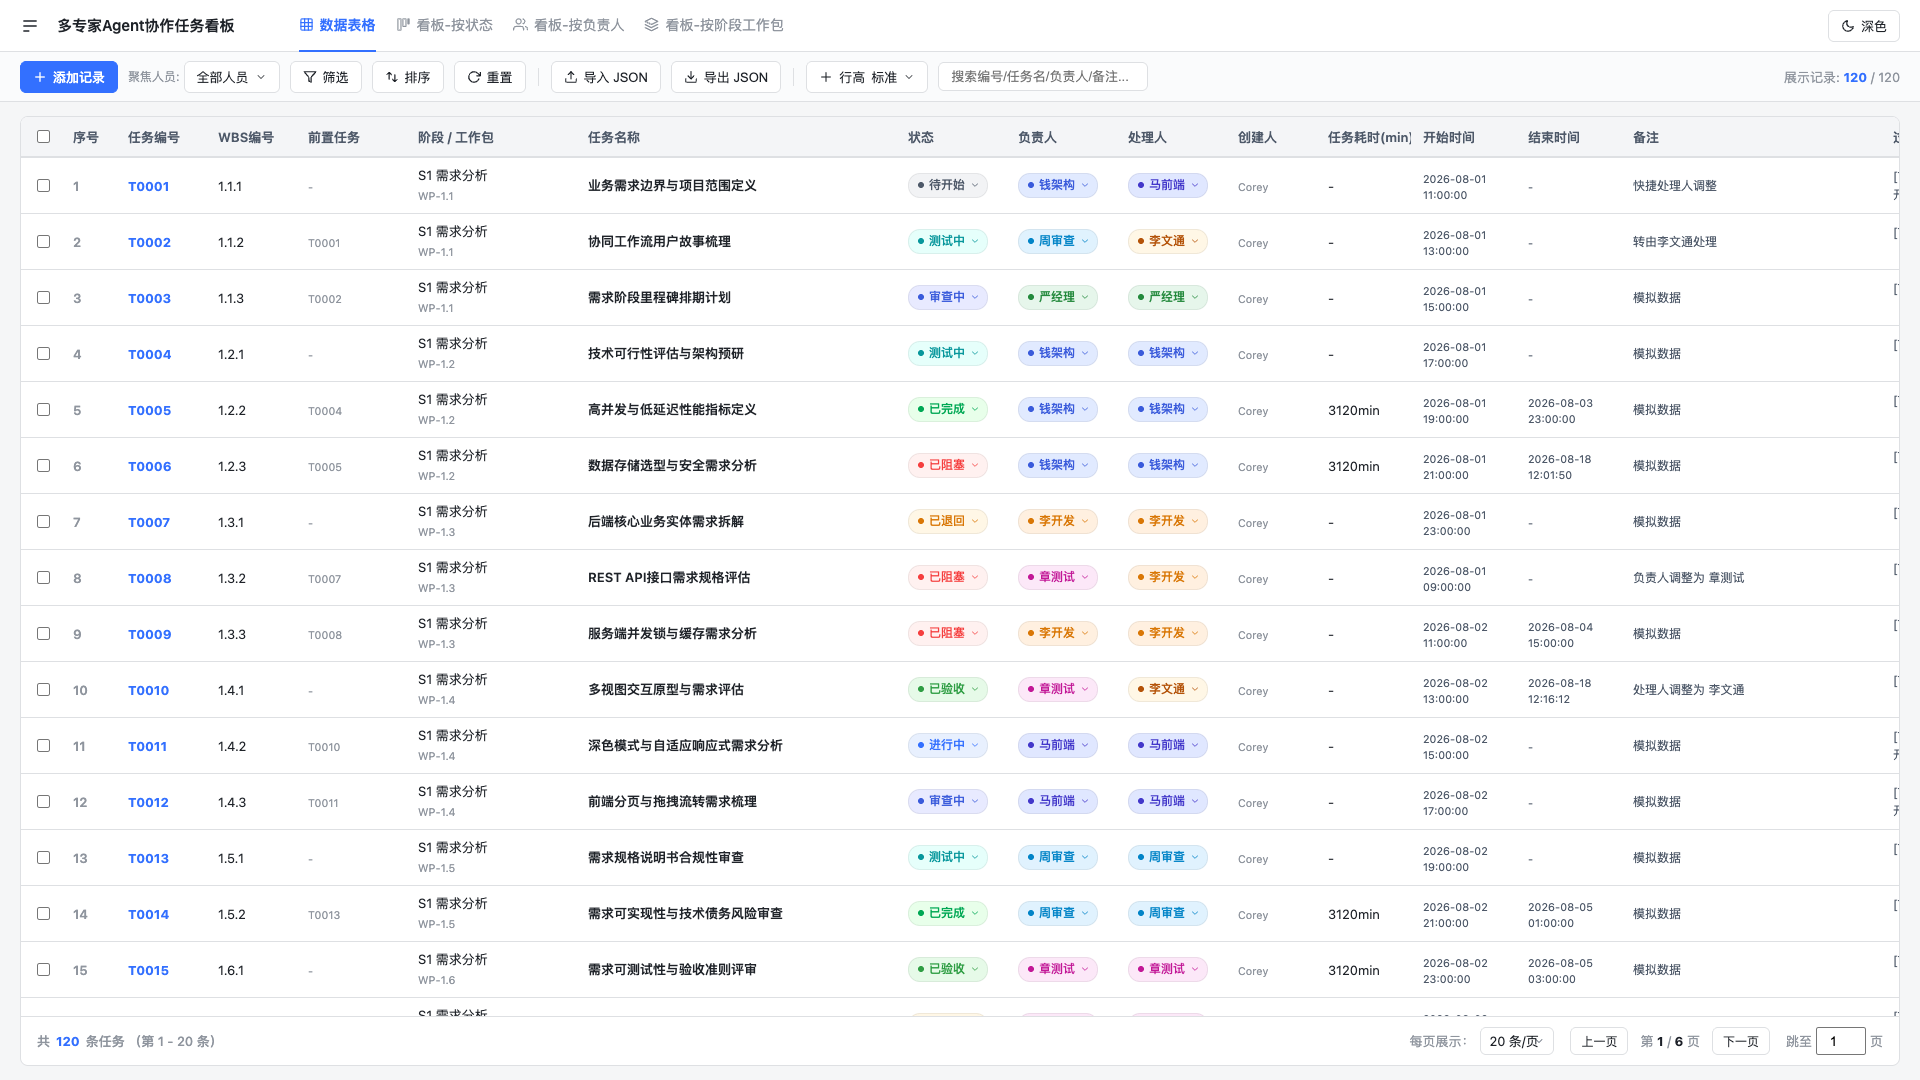Check the checkbox for row T0010
The image size is (1920, 1080).
[43, 690]
